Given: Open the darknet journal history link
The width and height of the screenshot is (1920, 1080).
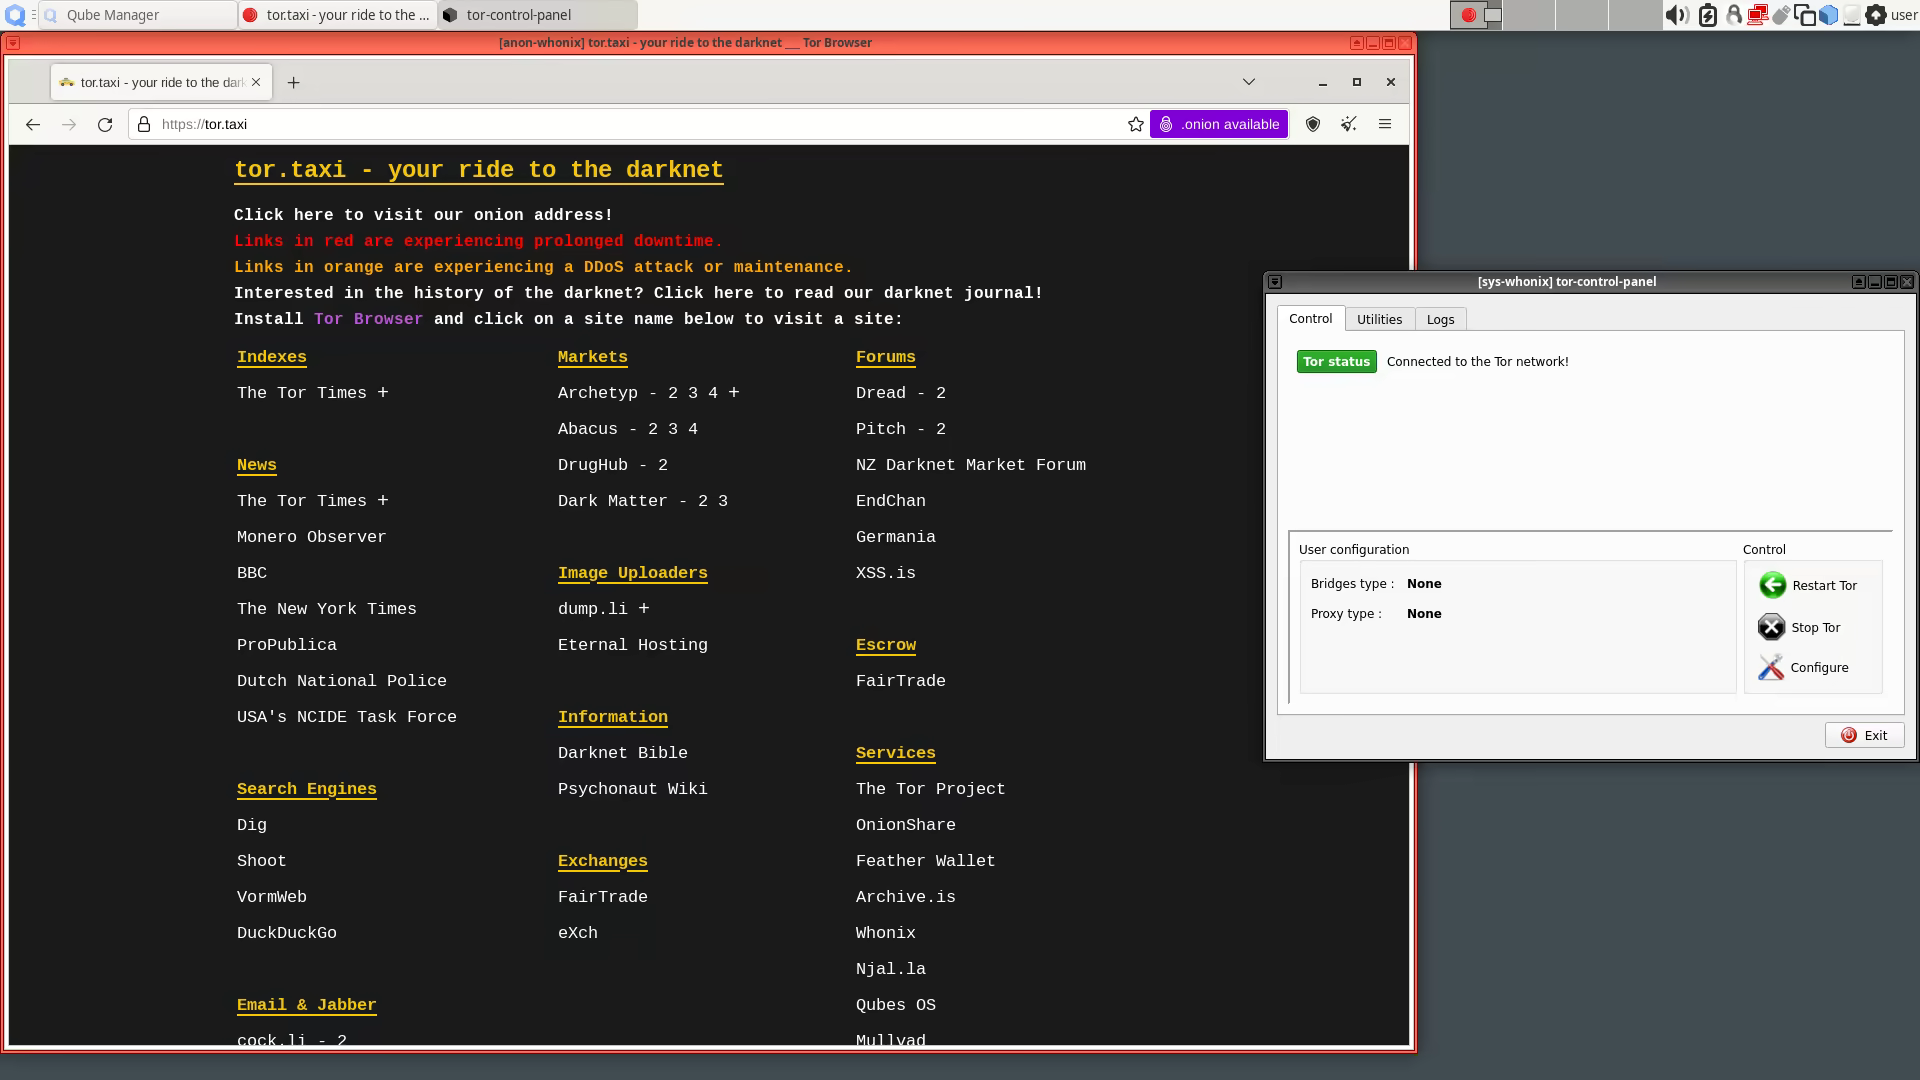Looking at the screenshot, I should click(x=848, y=293).
